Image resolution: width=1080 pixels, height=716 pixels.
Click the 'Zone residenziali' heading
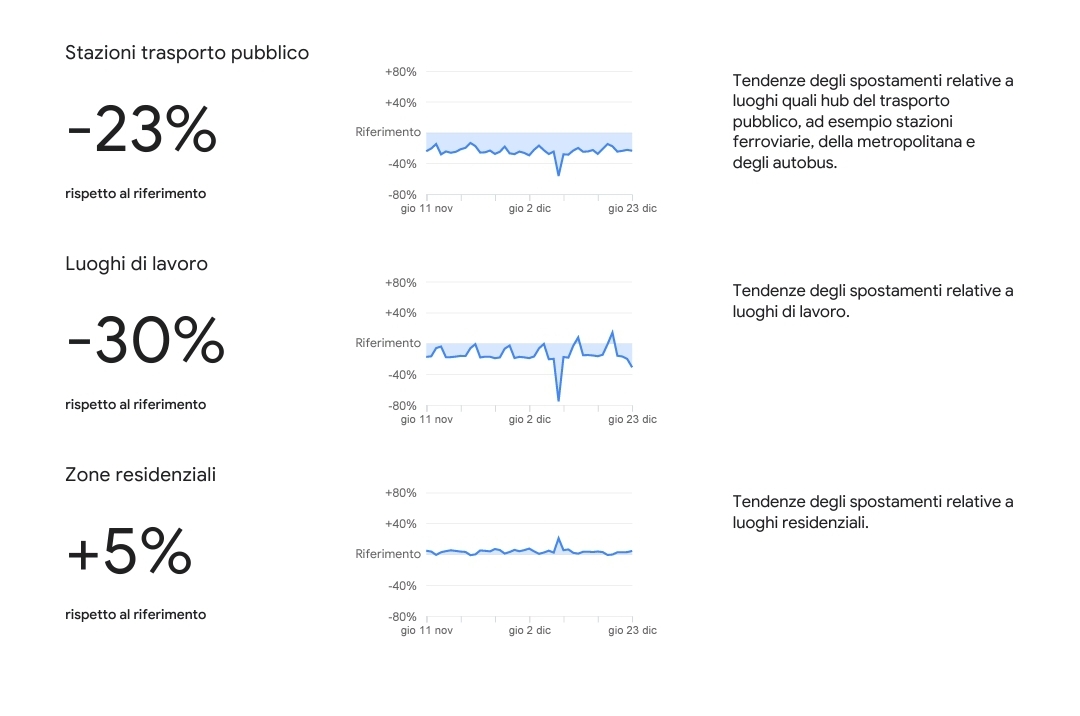pos(140,475)
